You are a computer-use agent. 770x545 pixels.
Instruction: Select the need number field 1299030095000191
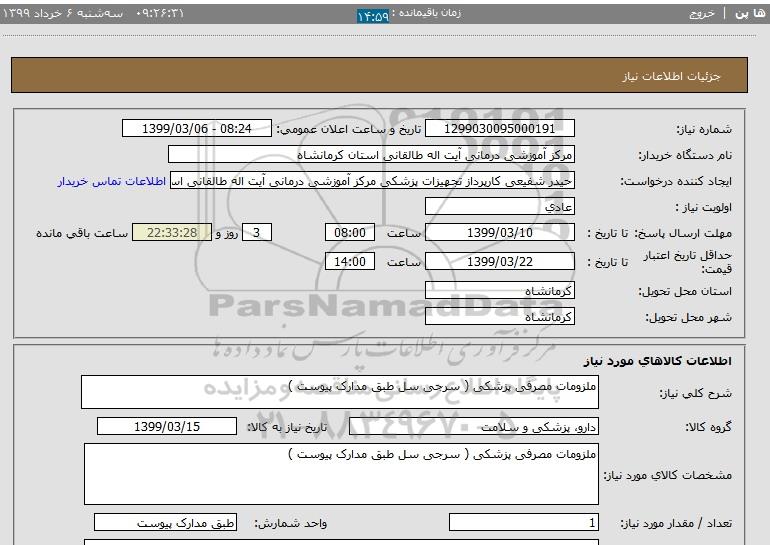tap(499, 129)
